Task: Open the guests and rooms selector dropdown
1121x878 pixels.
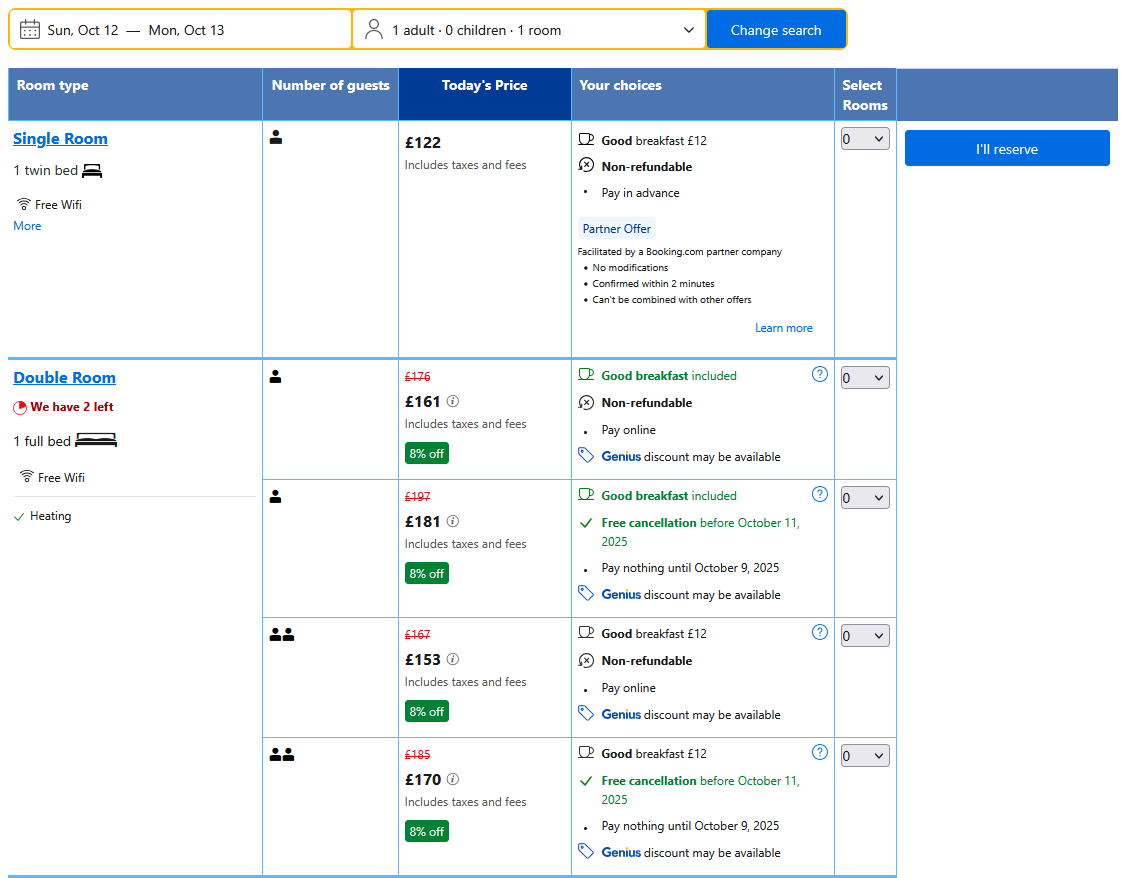Action: click(x=529, y=30)
